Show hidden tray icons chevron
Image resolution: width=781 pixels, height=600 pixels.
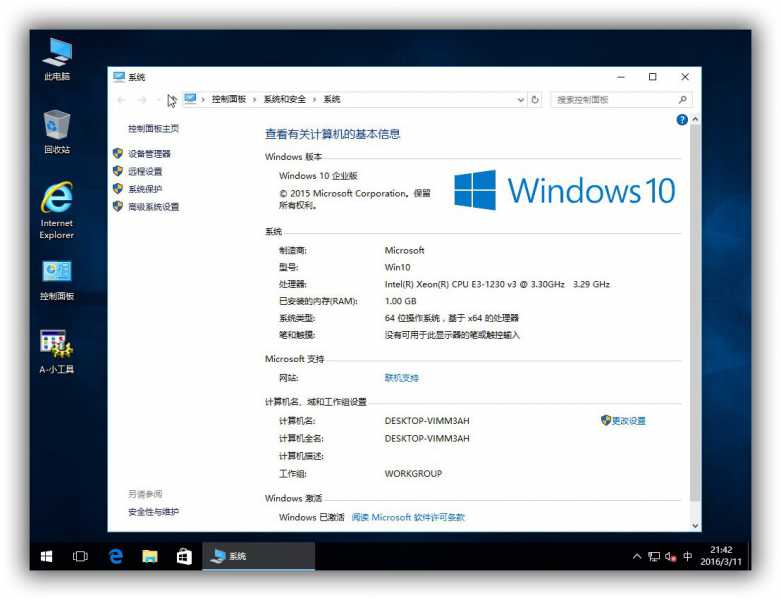pyautogui.click(x=637, y=556)
